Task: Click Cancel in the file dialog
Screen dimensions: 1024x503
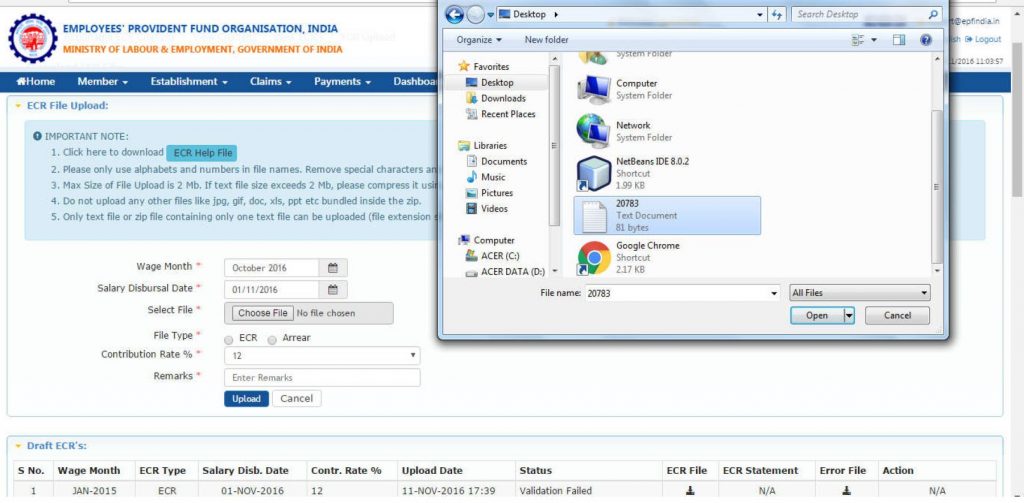Action: pos(897,316)
